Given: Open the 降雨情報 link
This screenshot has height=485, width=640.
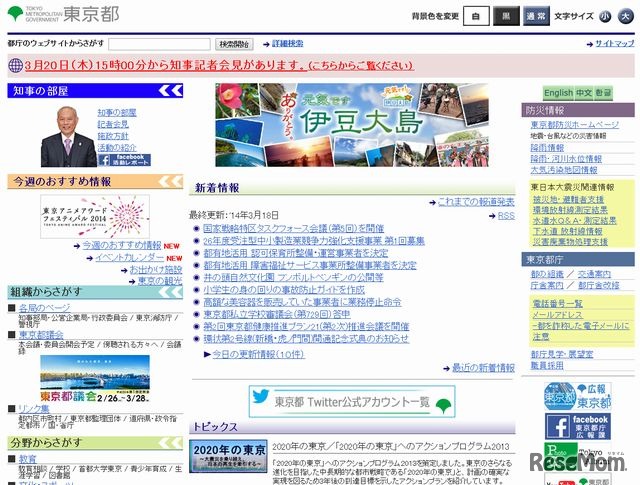Looking at the screenshot, I should pos(547,147).
